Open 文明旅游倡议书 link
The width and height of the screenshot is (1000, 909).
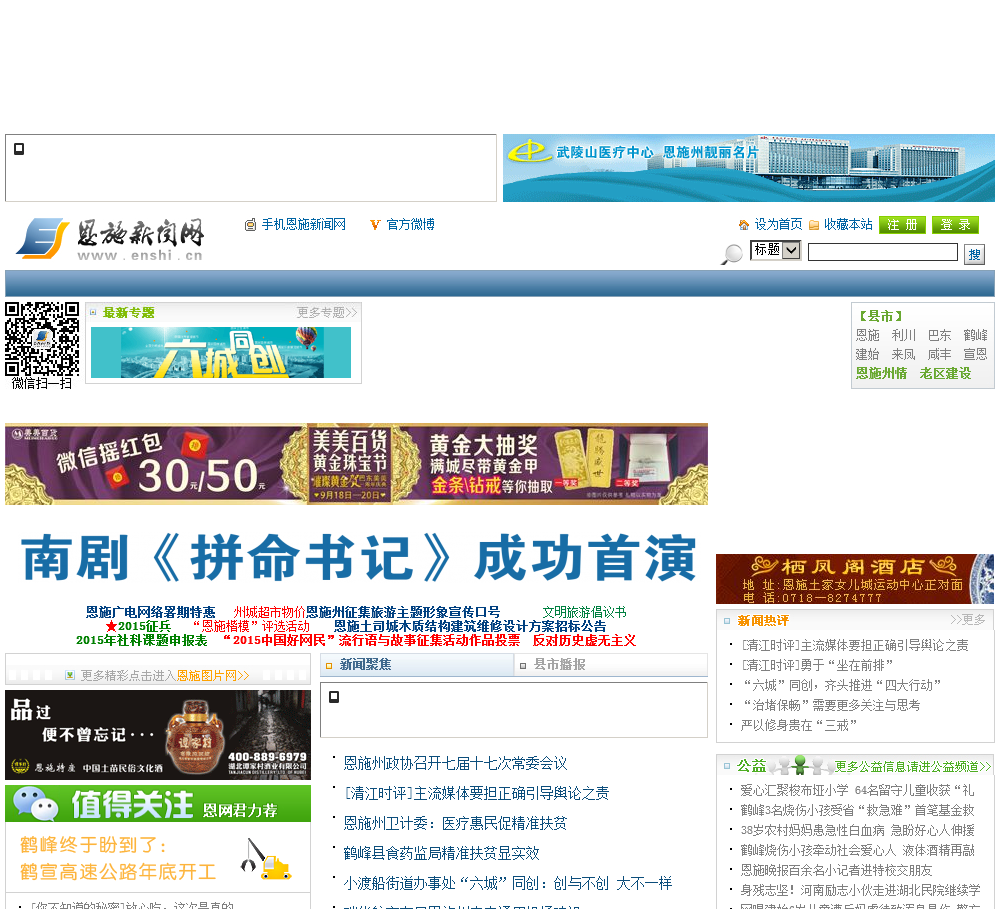click(584, 612)
